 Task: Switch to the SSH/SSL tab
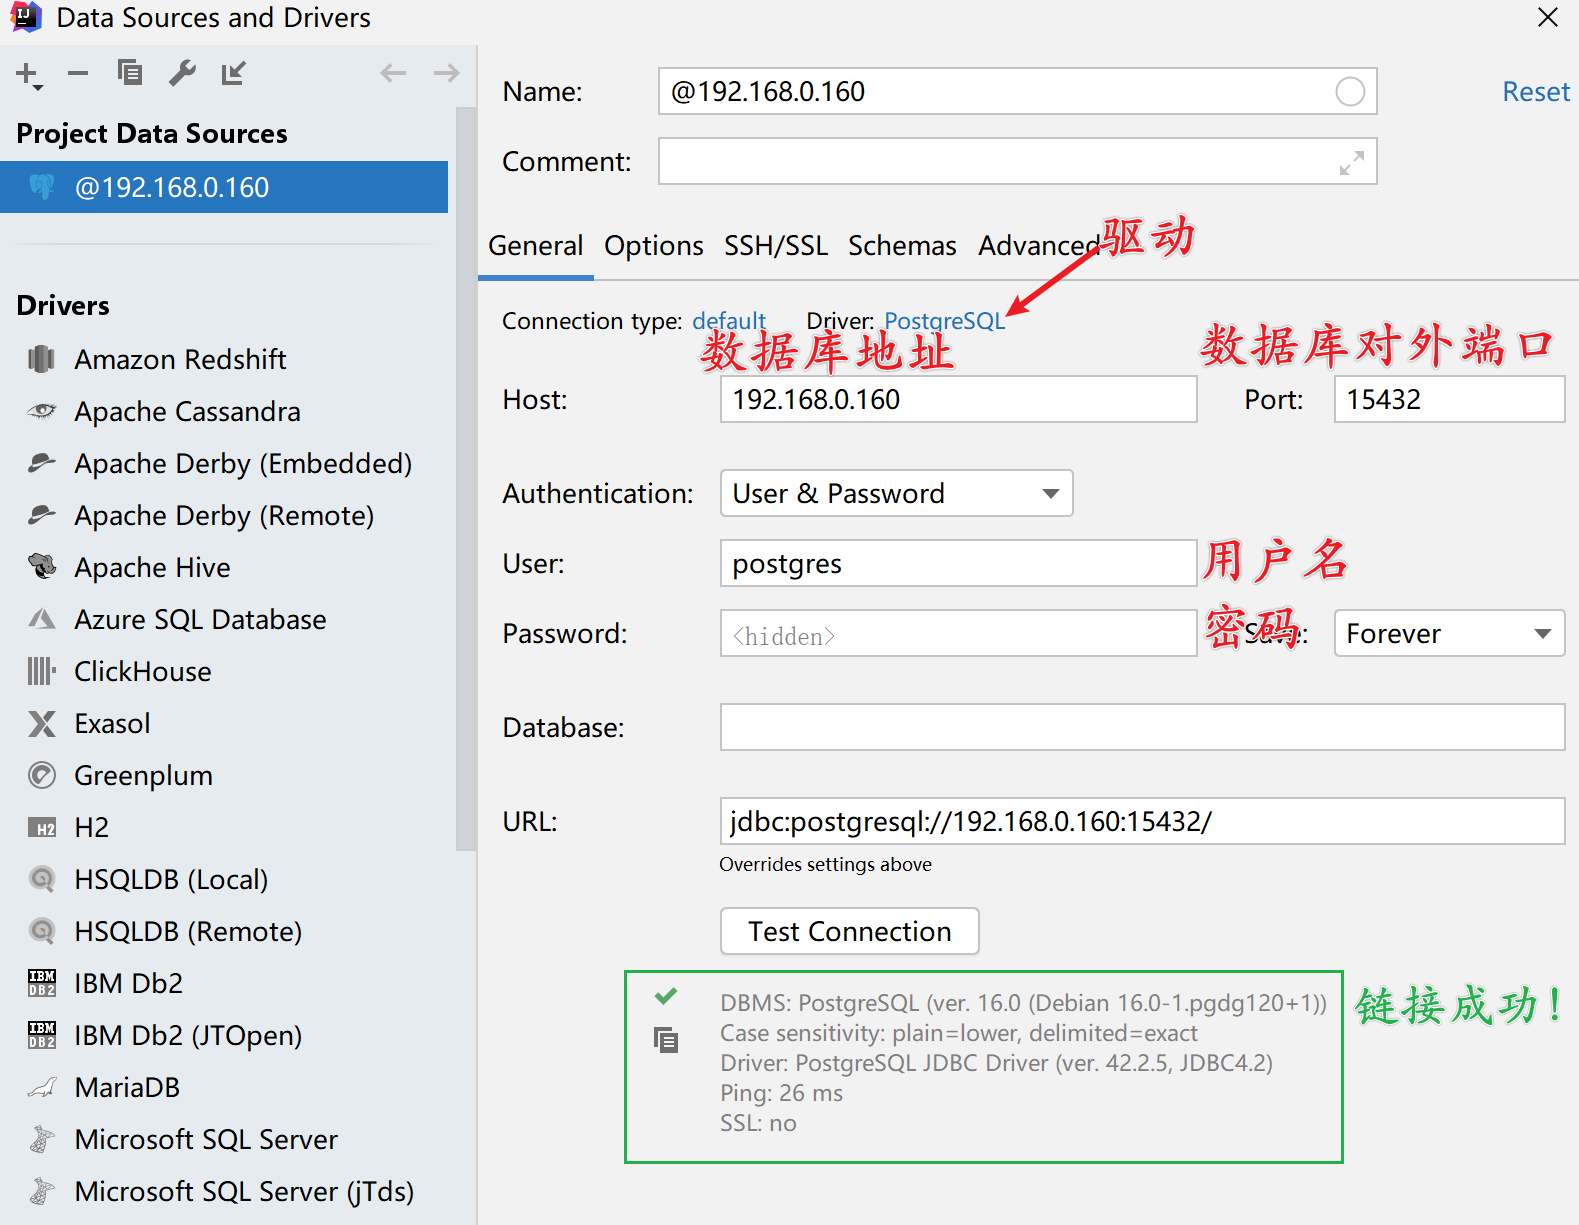(x=776, y=245)
